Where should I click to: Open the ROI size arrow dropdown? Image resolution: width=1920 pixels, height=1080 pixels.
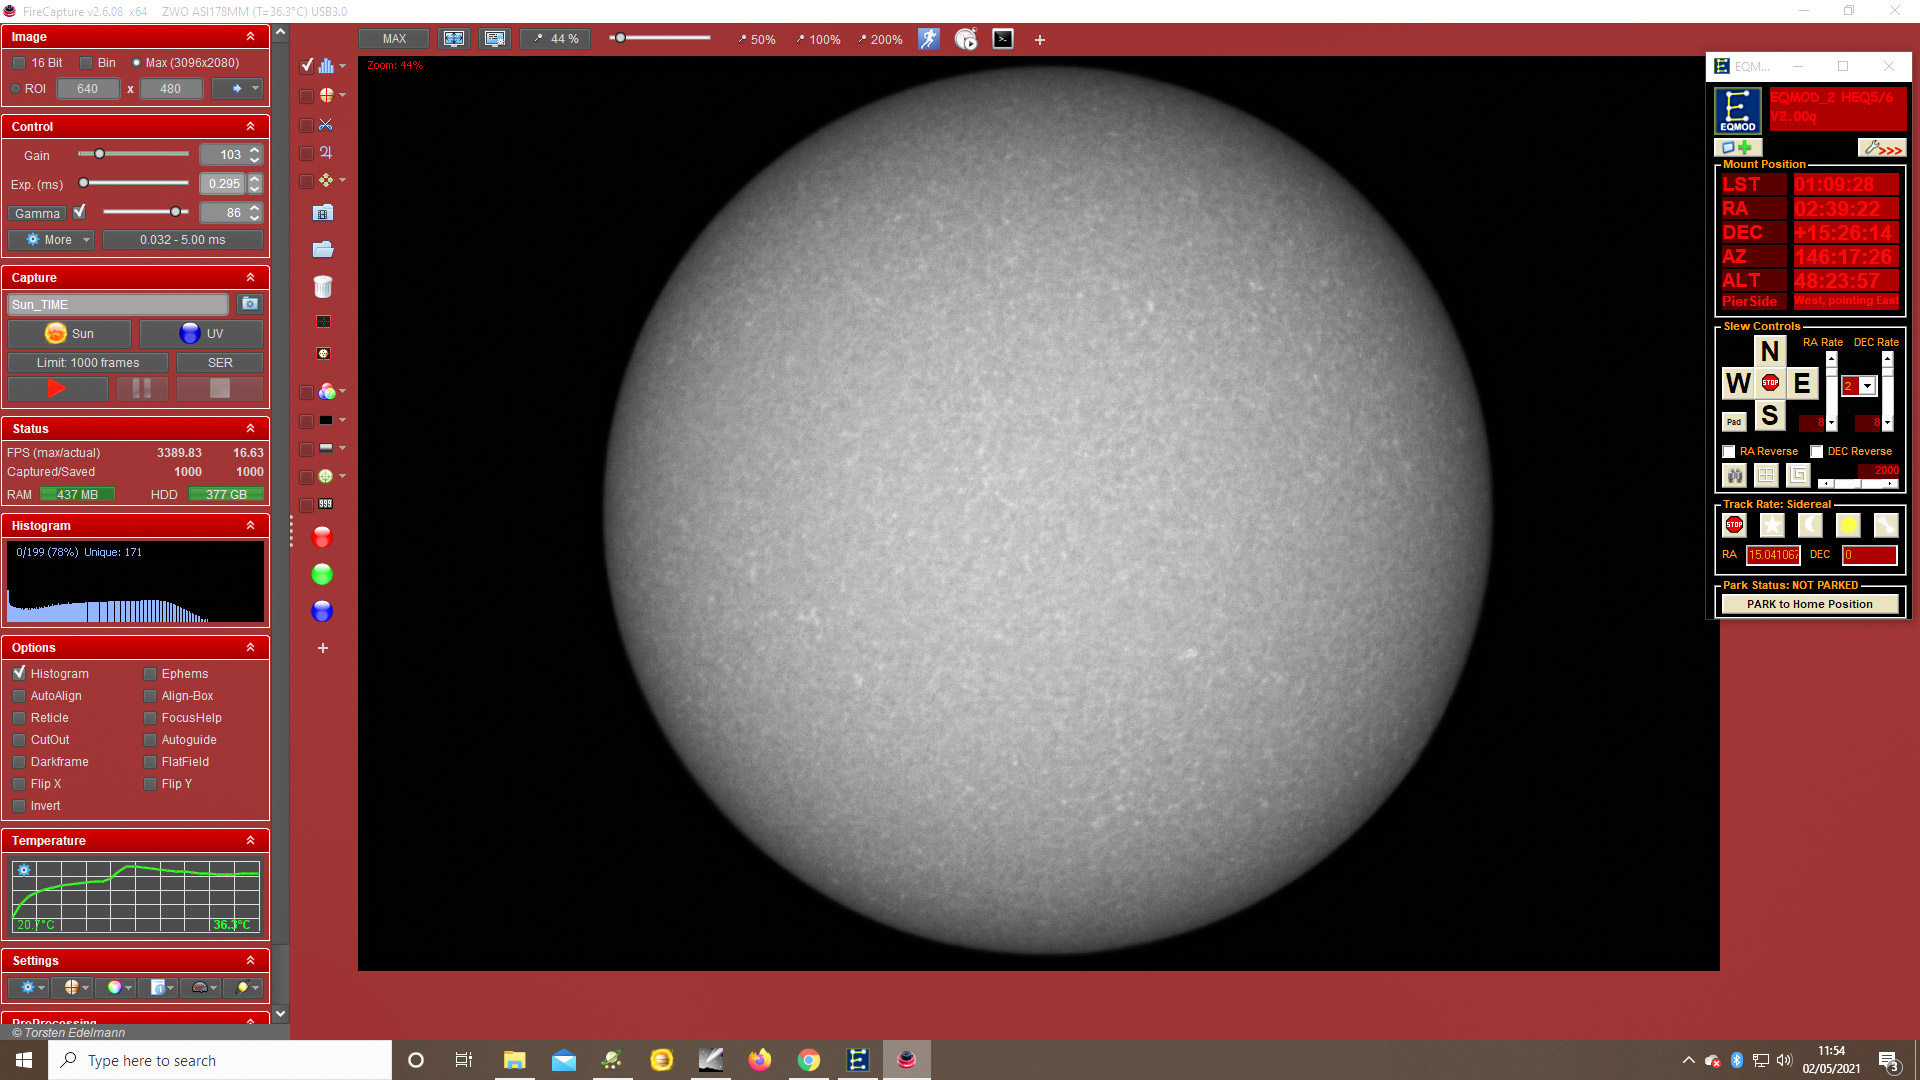pos(238,89)
